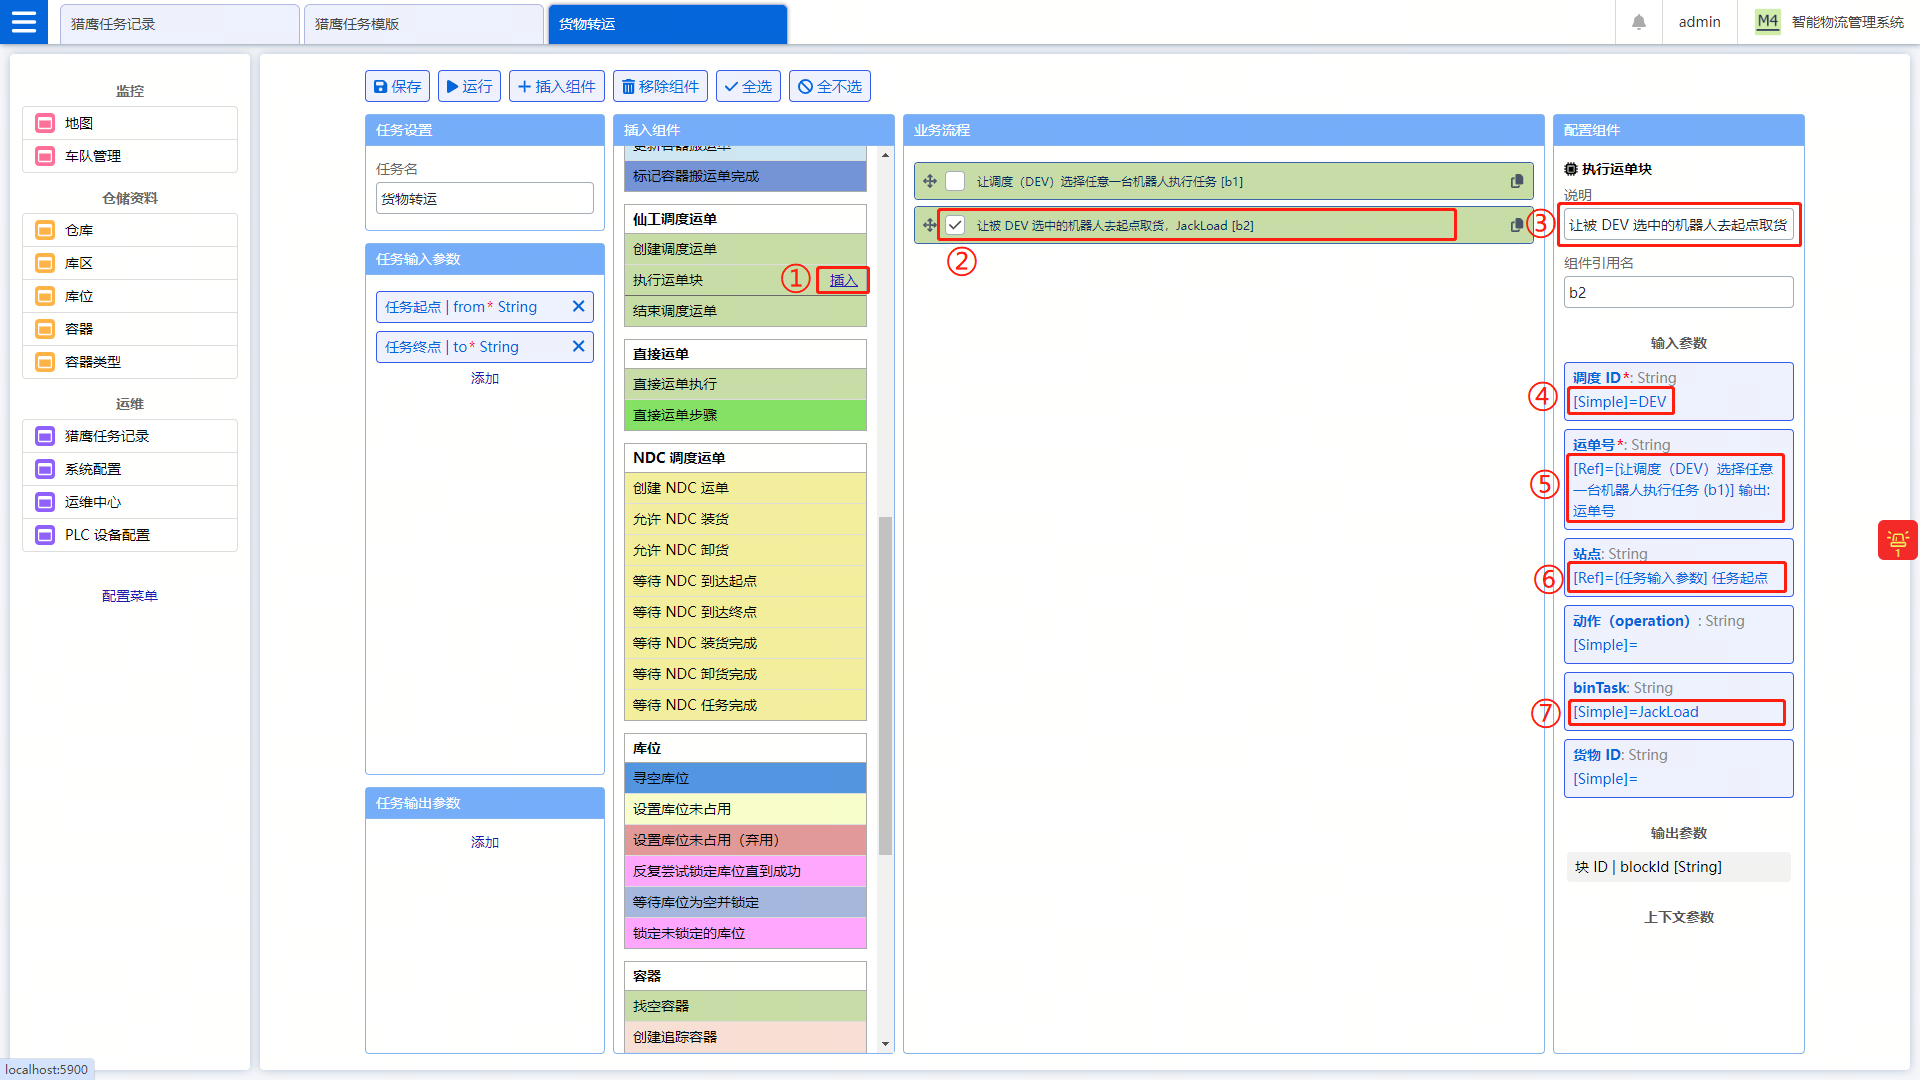Screen dimensions: 1920x1080
Task: Click the 库区 sidebar icon
Action: 45,263
